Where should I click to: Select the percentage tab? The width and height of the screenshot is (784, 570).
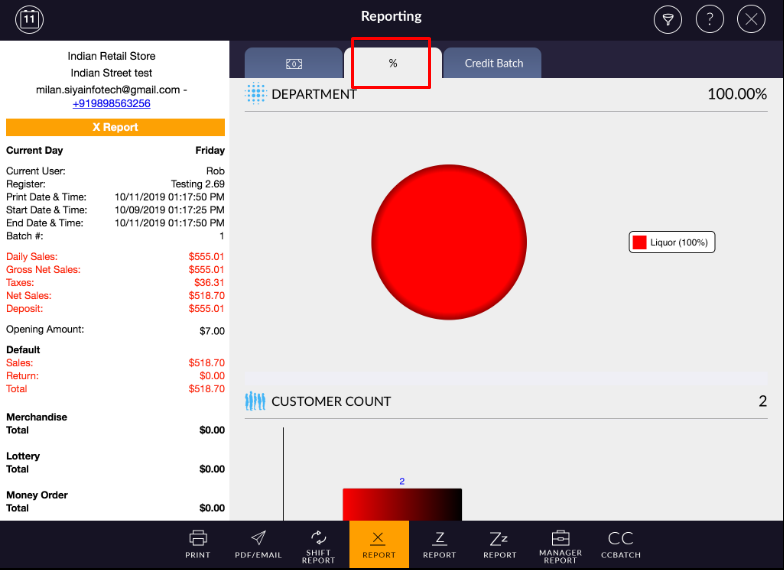click(x=393, y=63)
